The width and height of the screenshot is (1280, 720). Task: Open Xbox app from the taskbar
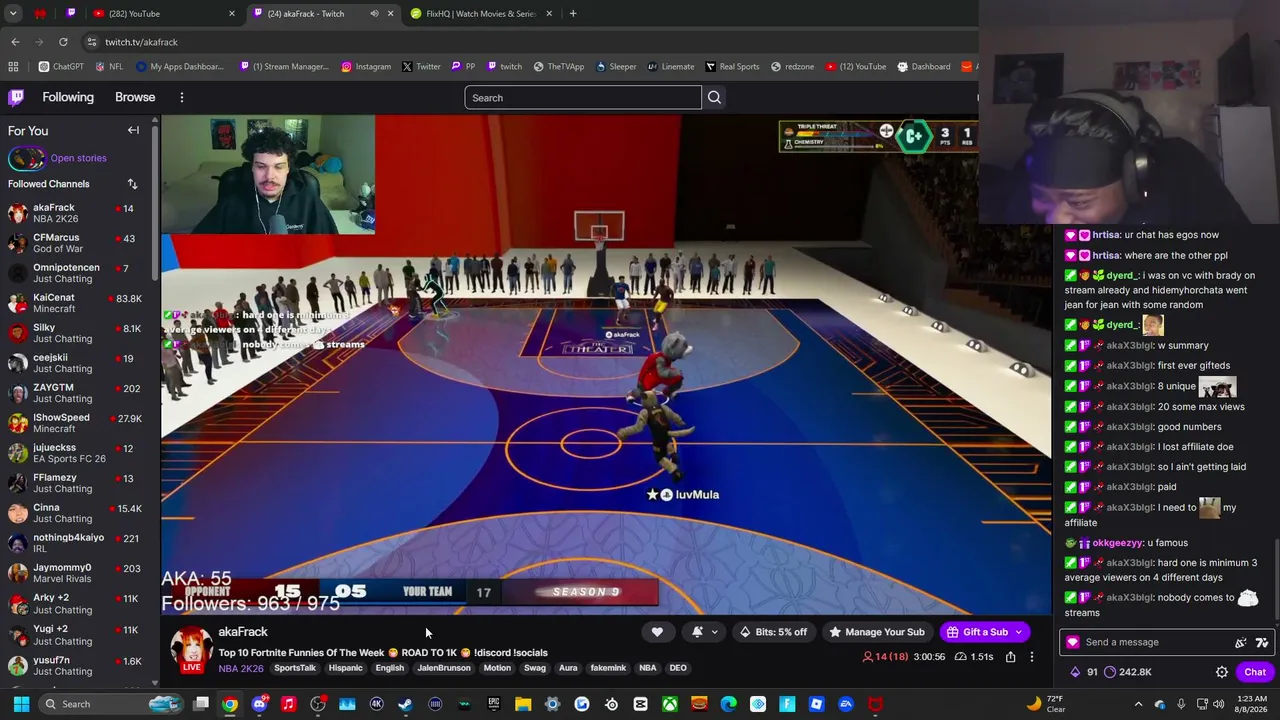[670, 704]
